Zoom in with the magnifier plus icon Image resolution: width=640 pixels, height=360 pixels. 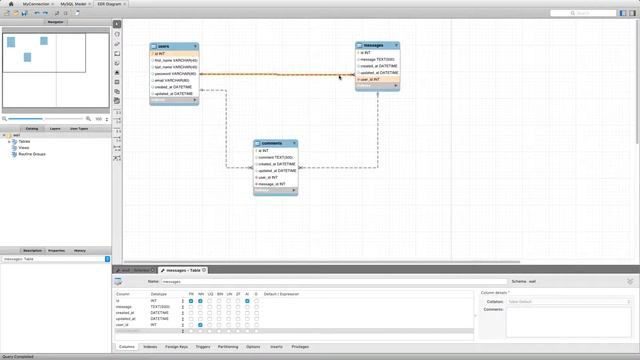tap(88, 119)
